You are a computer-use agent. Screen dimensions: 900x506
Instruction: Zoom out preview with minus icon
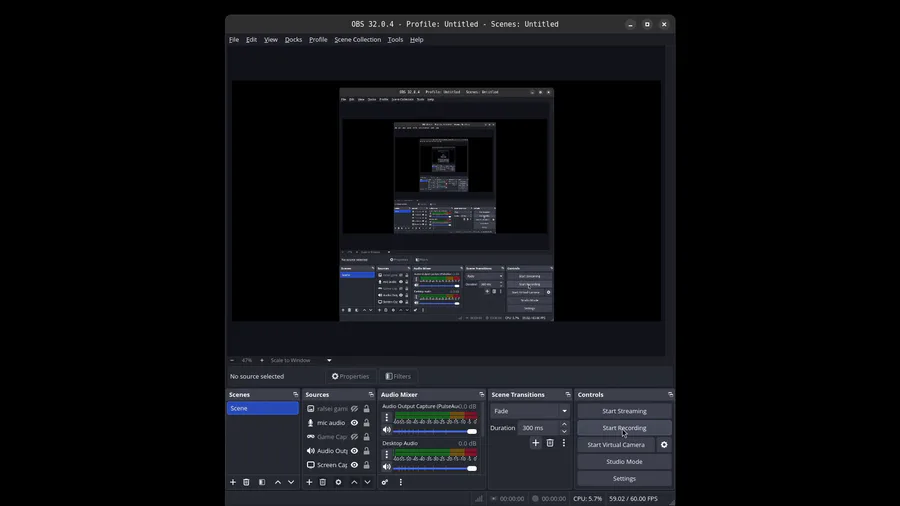click(232, 360)
